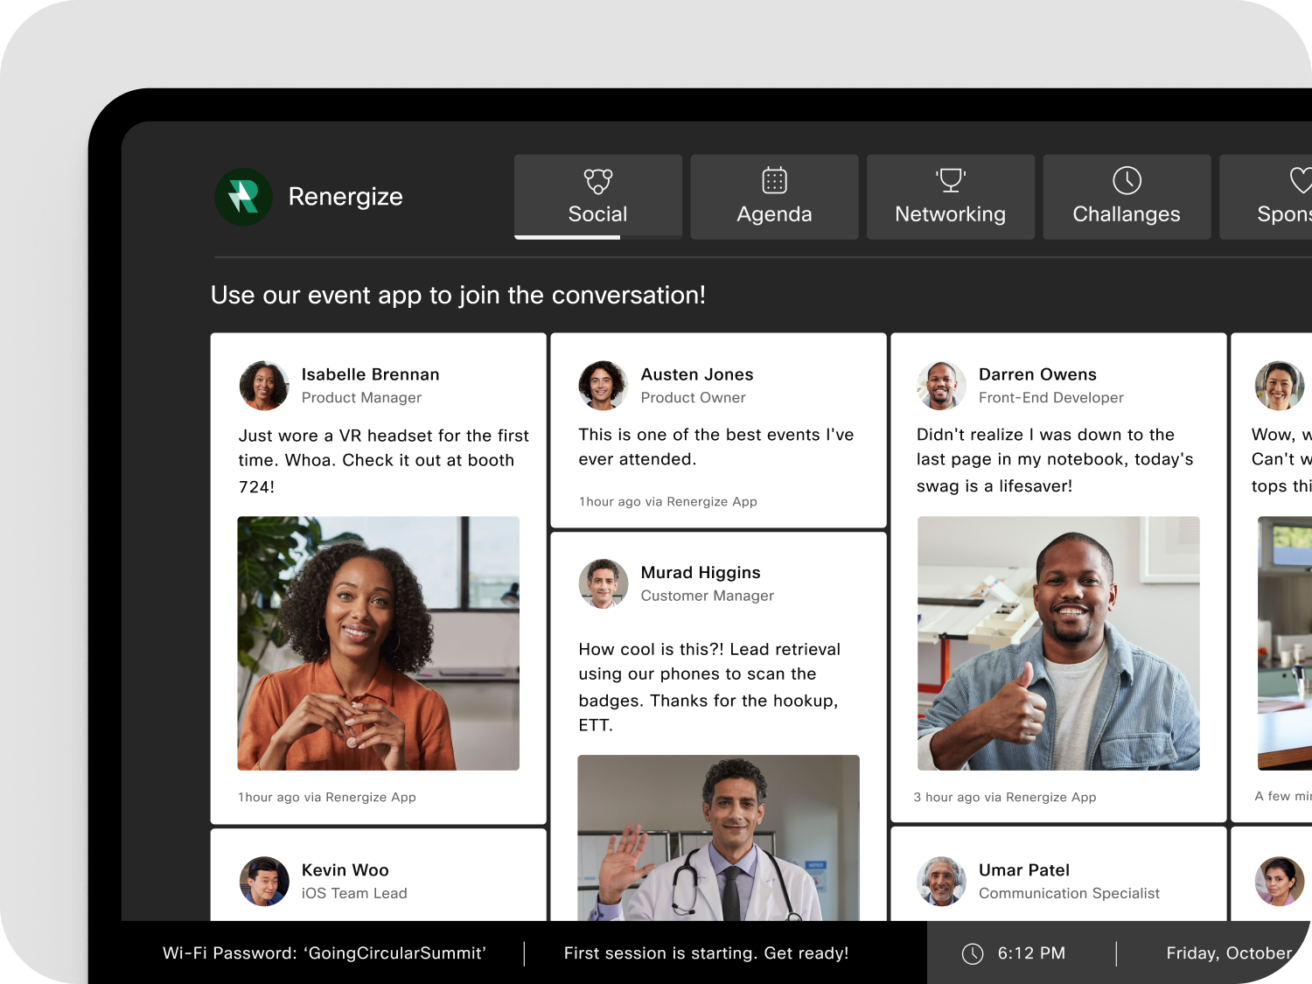Click the name Kevin Woo

(345, 870)
